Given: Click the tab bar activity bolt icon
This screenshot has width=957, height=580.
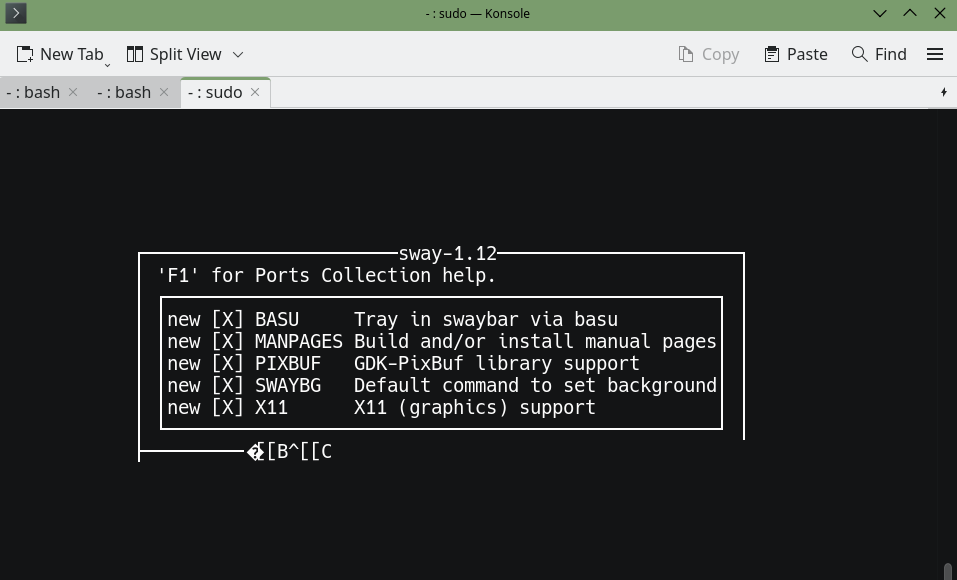Looking at the screenshot, I should 944,92.
